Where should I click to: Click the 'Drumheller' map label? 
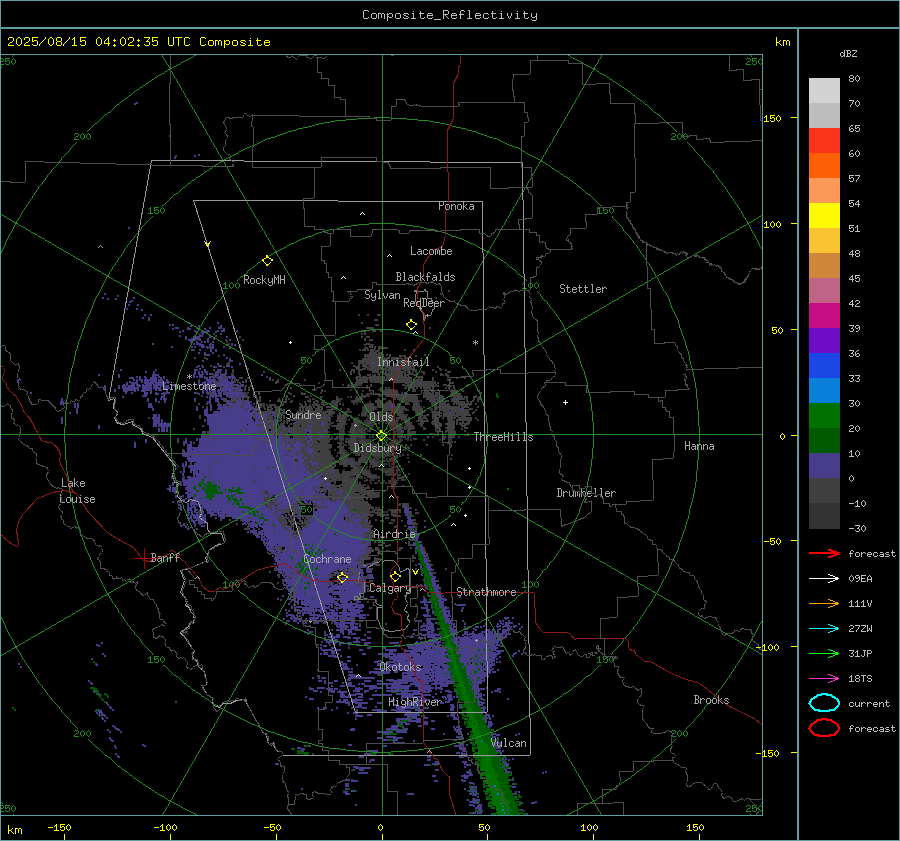tap(586, 493)
